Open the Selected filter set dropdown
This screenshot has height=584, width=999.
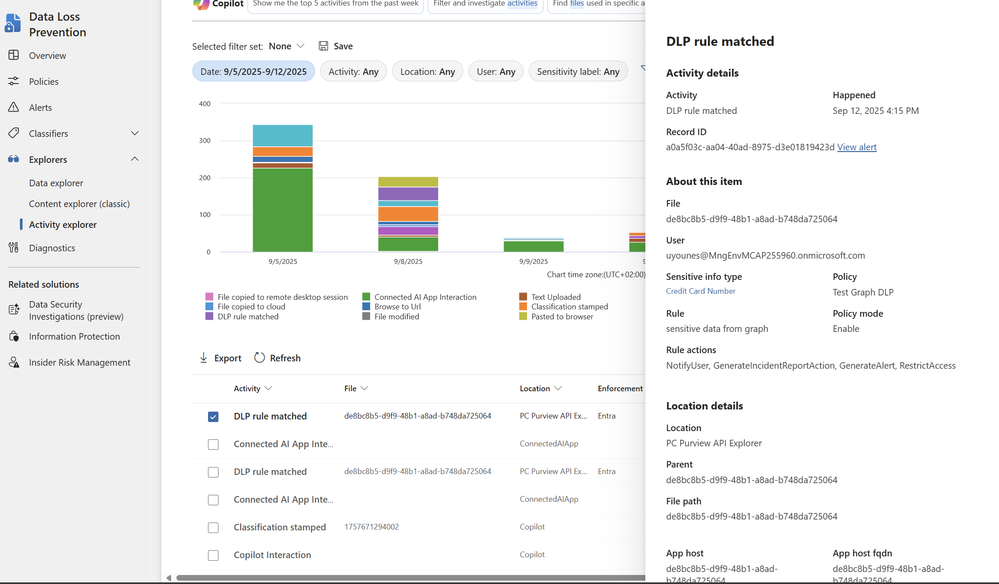pos(287,46)
